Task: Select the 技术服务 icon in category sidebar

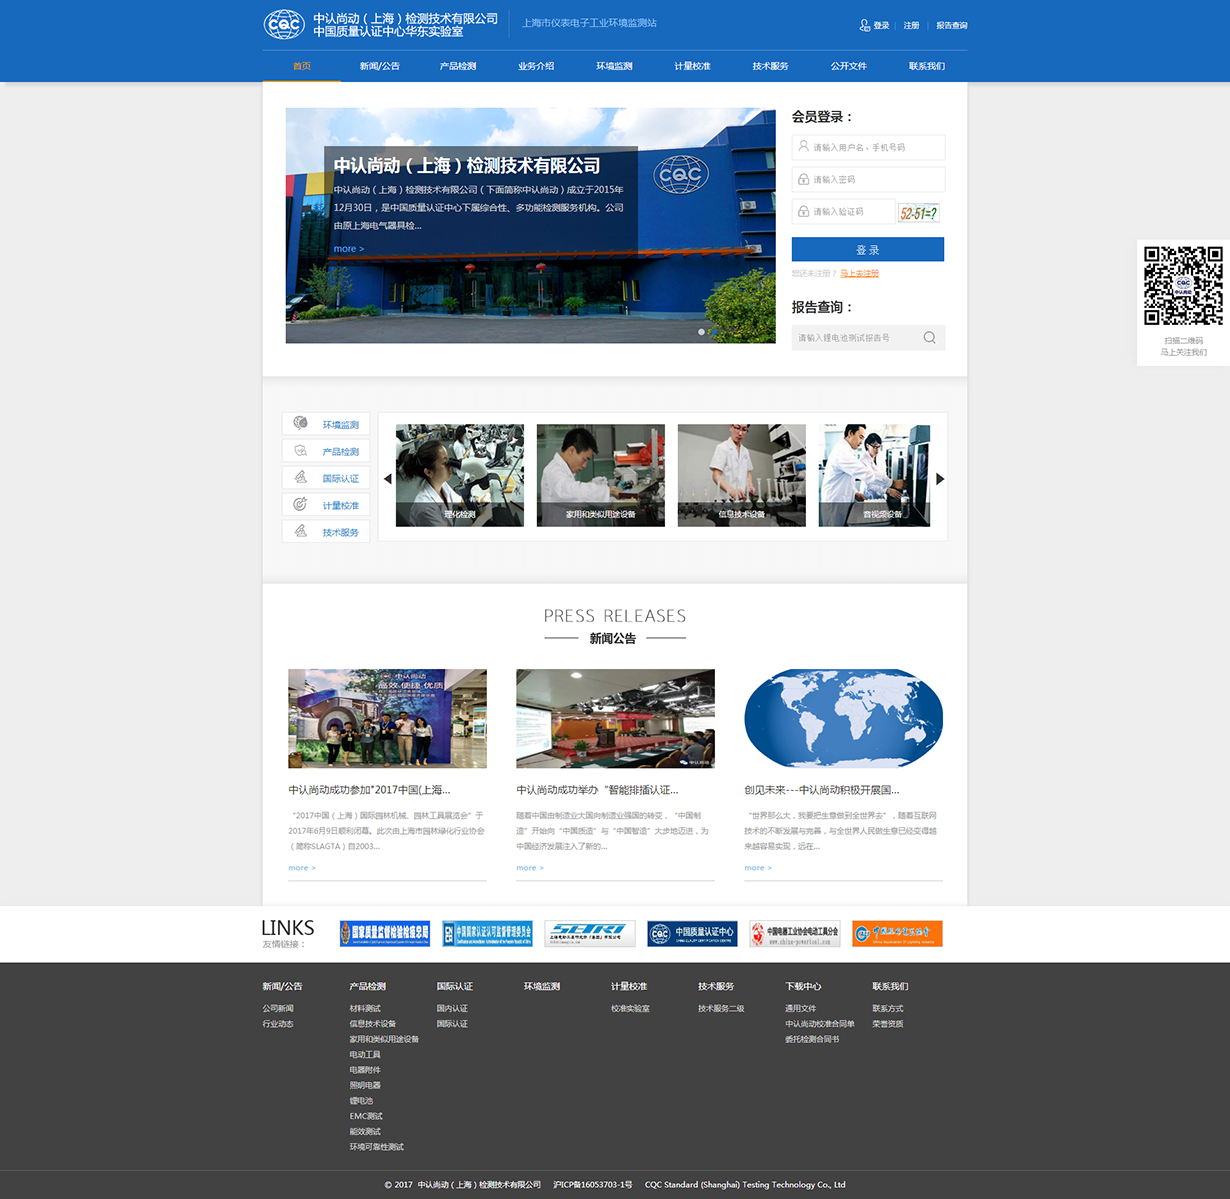Action: click(x=300, y=531)
